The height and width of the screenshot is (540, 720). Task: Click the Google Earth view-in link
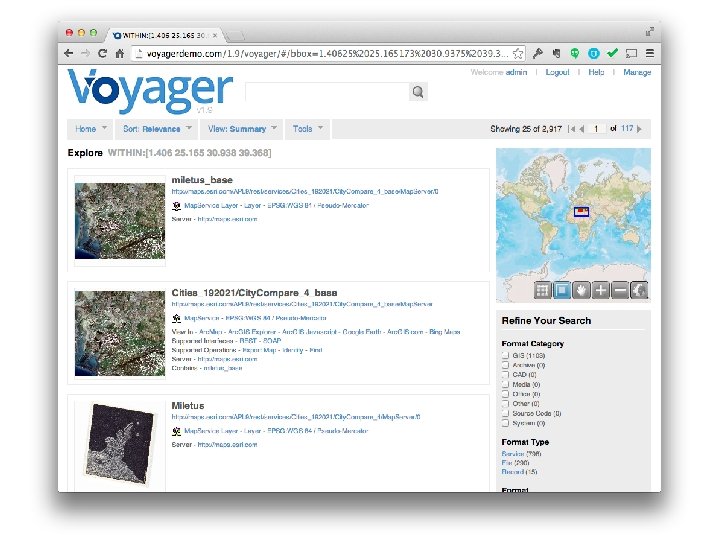click(x=362, y=332)
